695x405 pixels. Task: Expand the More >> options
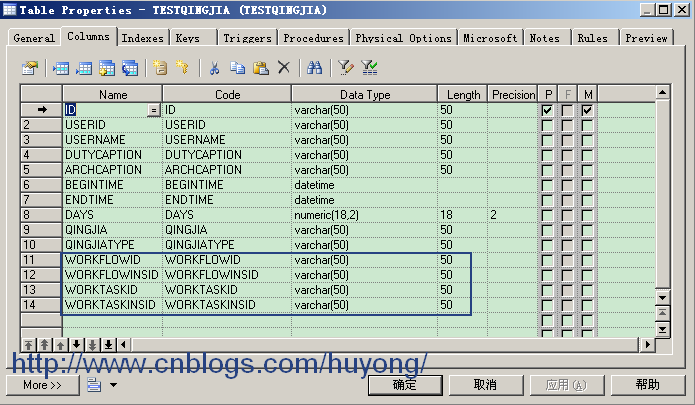click(43, 385)
